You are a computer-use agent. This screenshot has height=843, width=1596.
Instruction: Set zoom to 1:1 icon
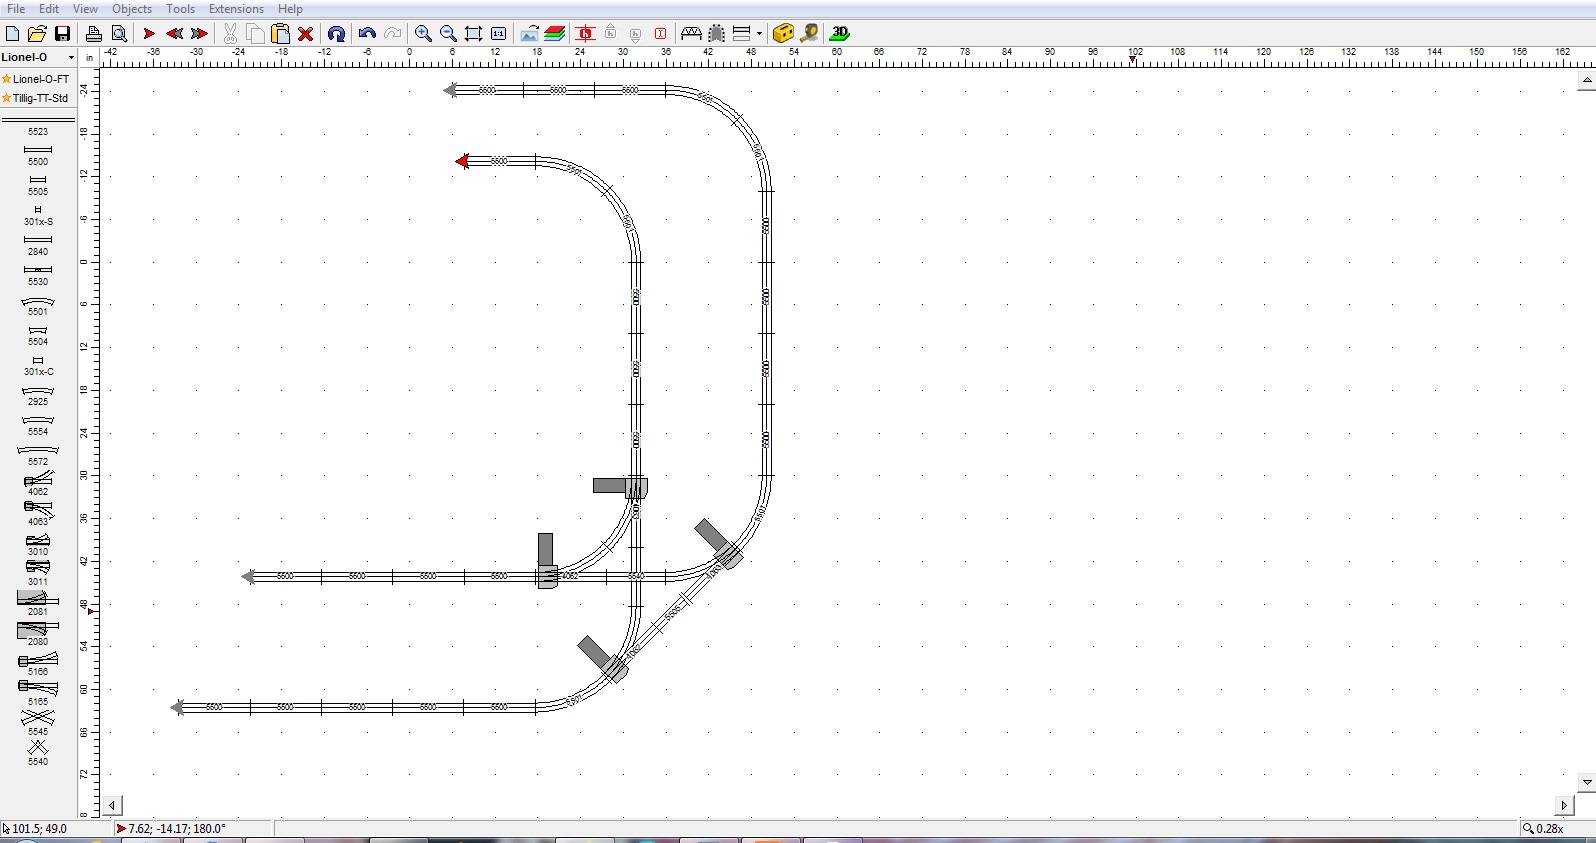[498, 33]
